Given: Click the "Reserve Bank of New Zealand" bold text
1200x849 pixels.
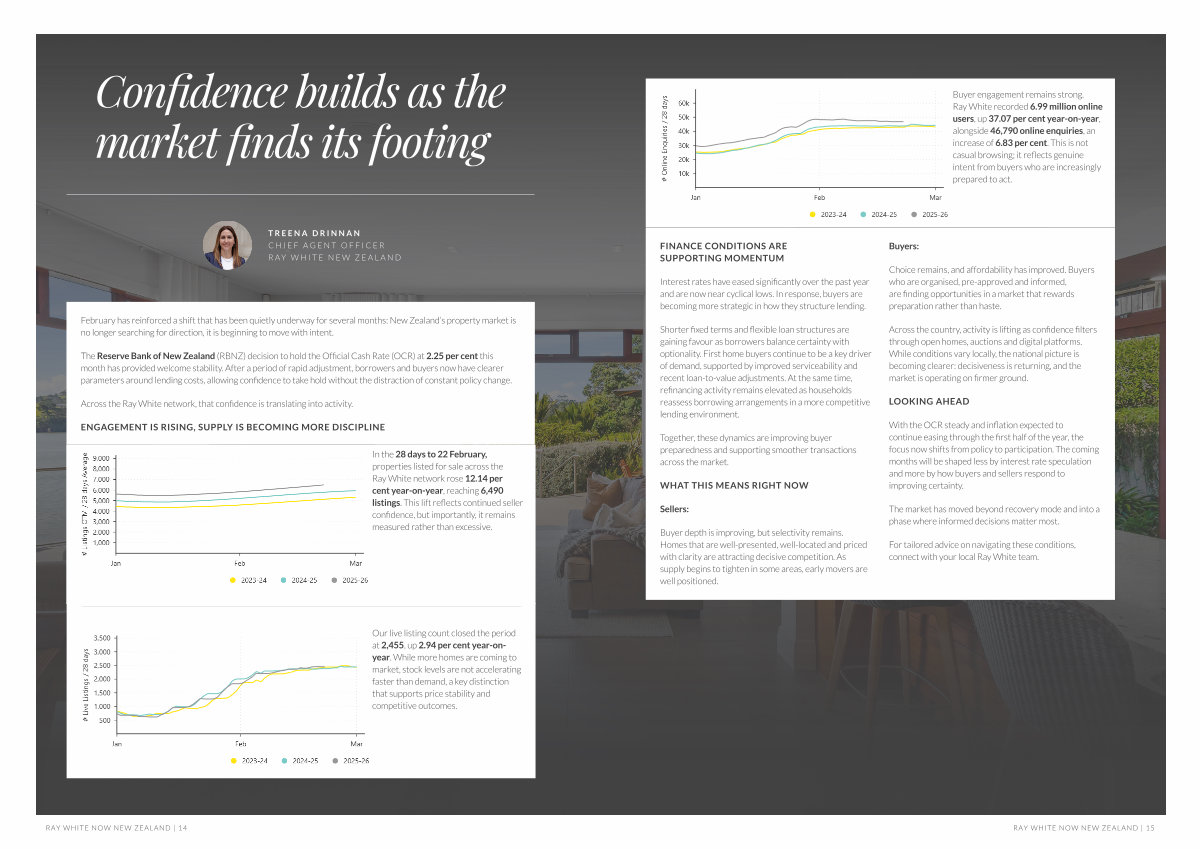Looking at the screenshot, I should point(156,357).
